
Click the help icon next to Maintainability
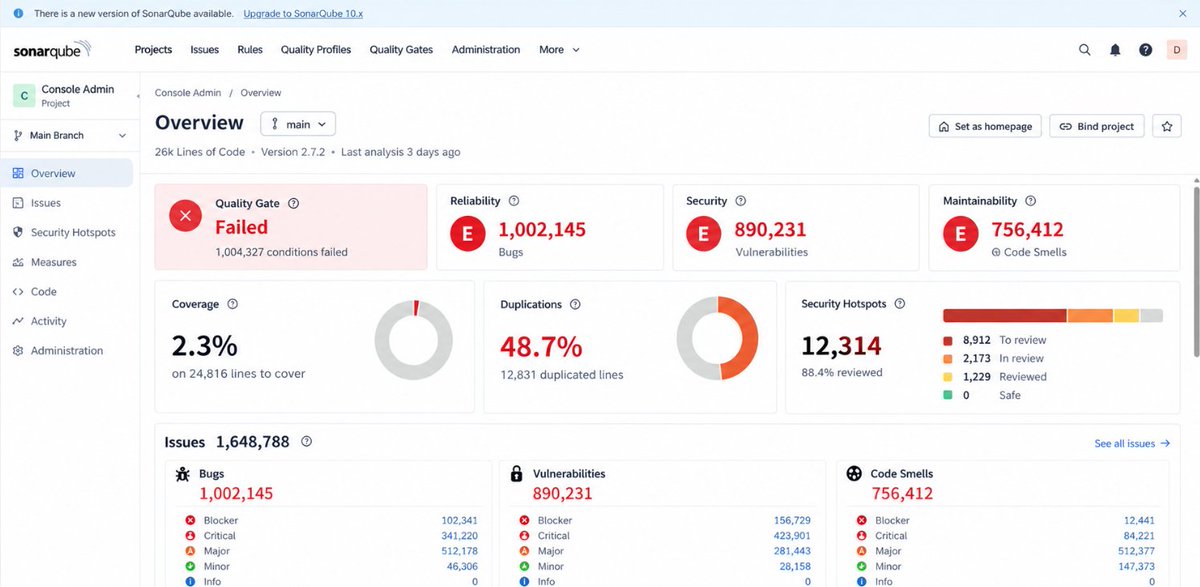(x=1031, y=201)
